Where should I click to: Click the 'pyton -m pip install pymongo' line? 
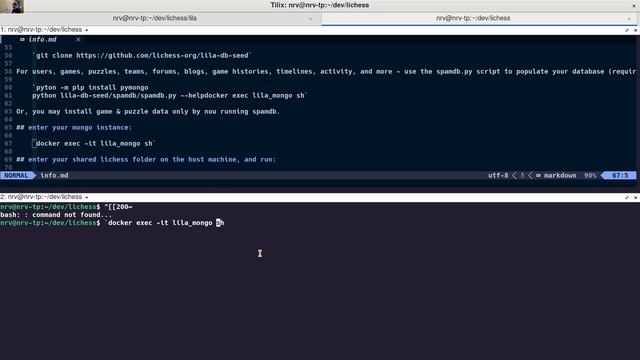click(90, 87)
